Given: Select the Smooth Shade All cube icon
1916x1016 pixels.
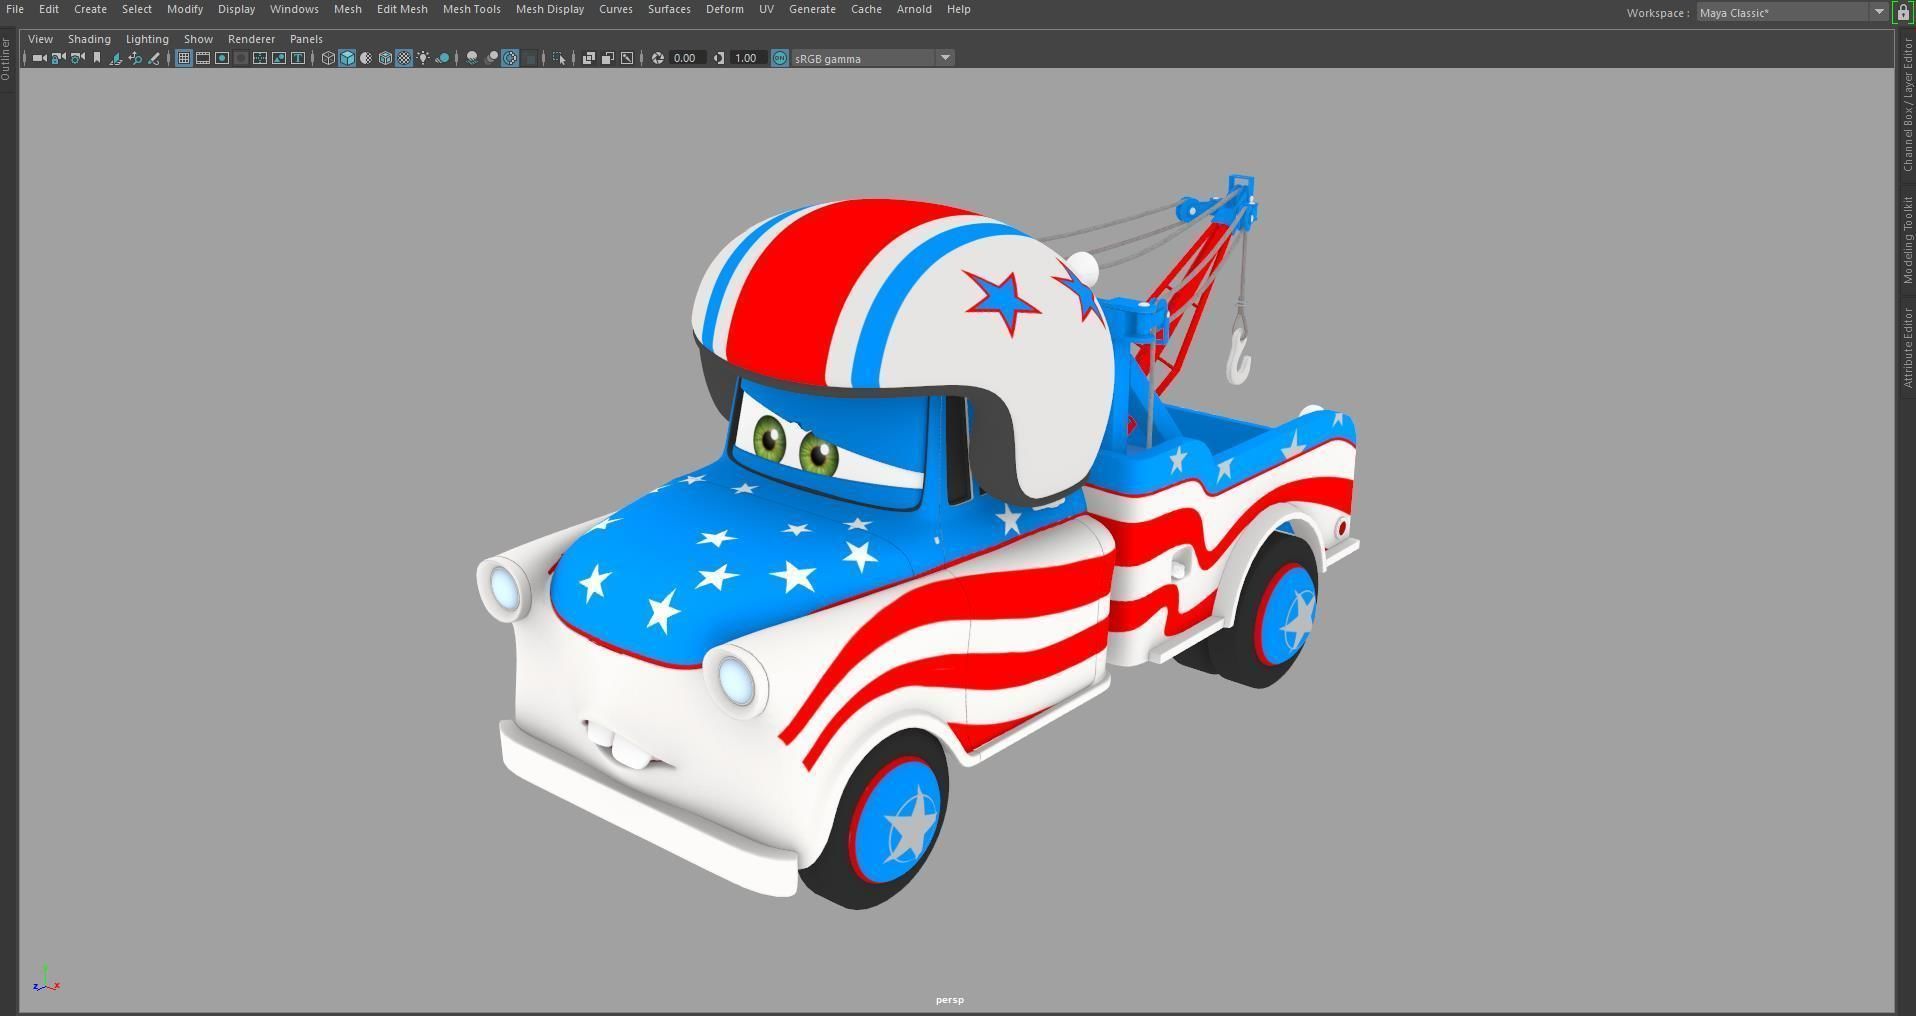Looking at the screenshot, I should click(x=347, y=58).
